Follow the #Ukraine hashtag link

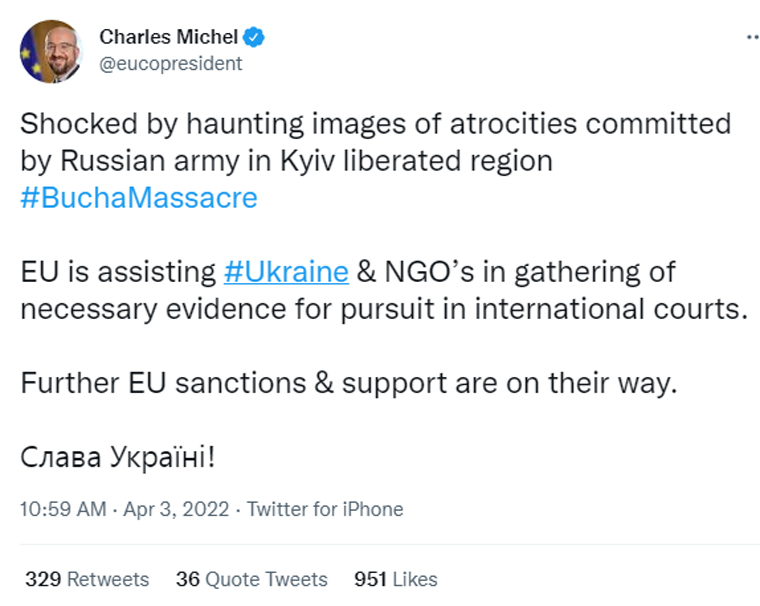[x=286, y=271]
